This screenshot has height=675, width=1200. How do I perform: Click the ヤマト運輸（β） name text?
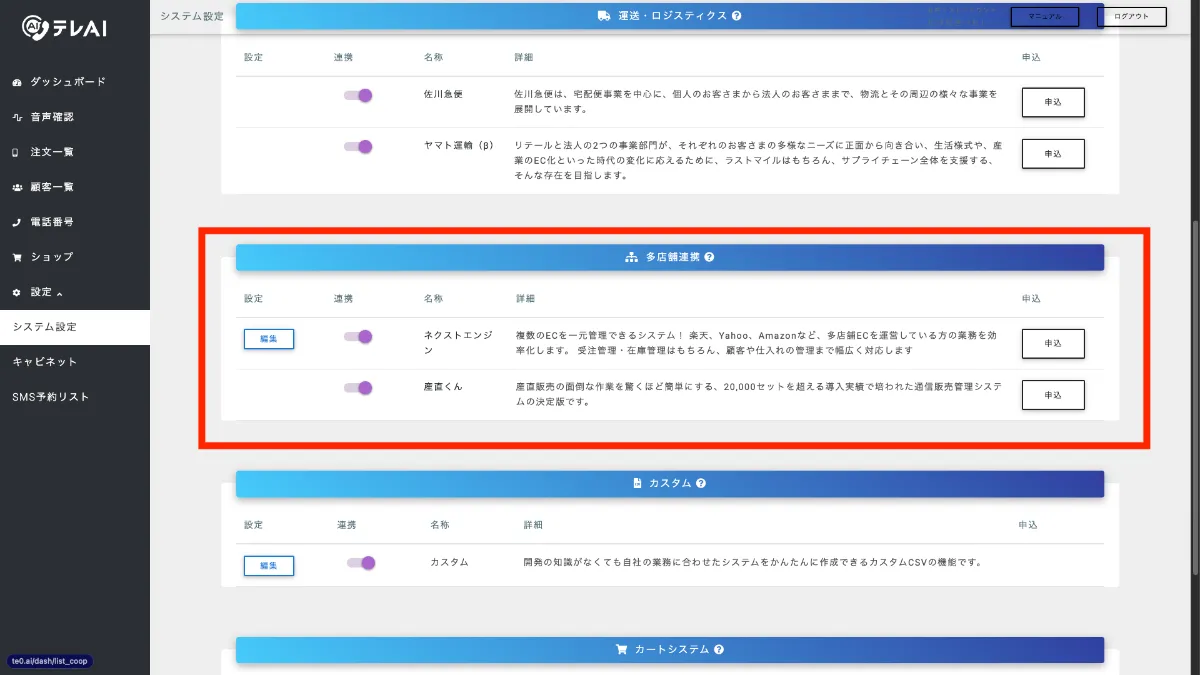(x=459, y=146)
